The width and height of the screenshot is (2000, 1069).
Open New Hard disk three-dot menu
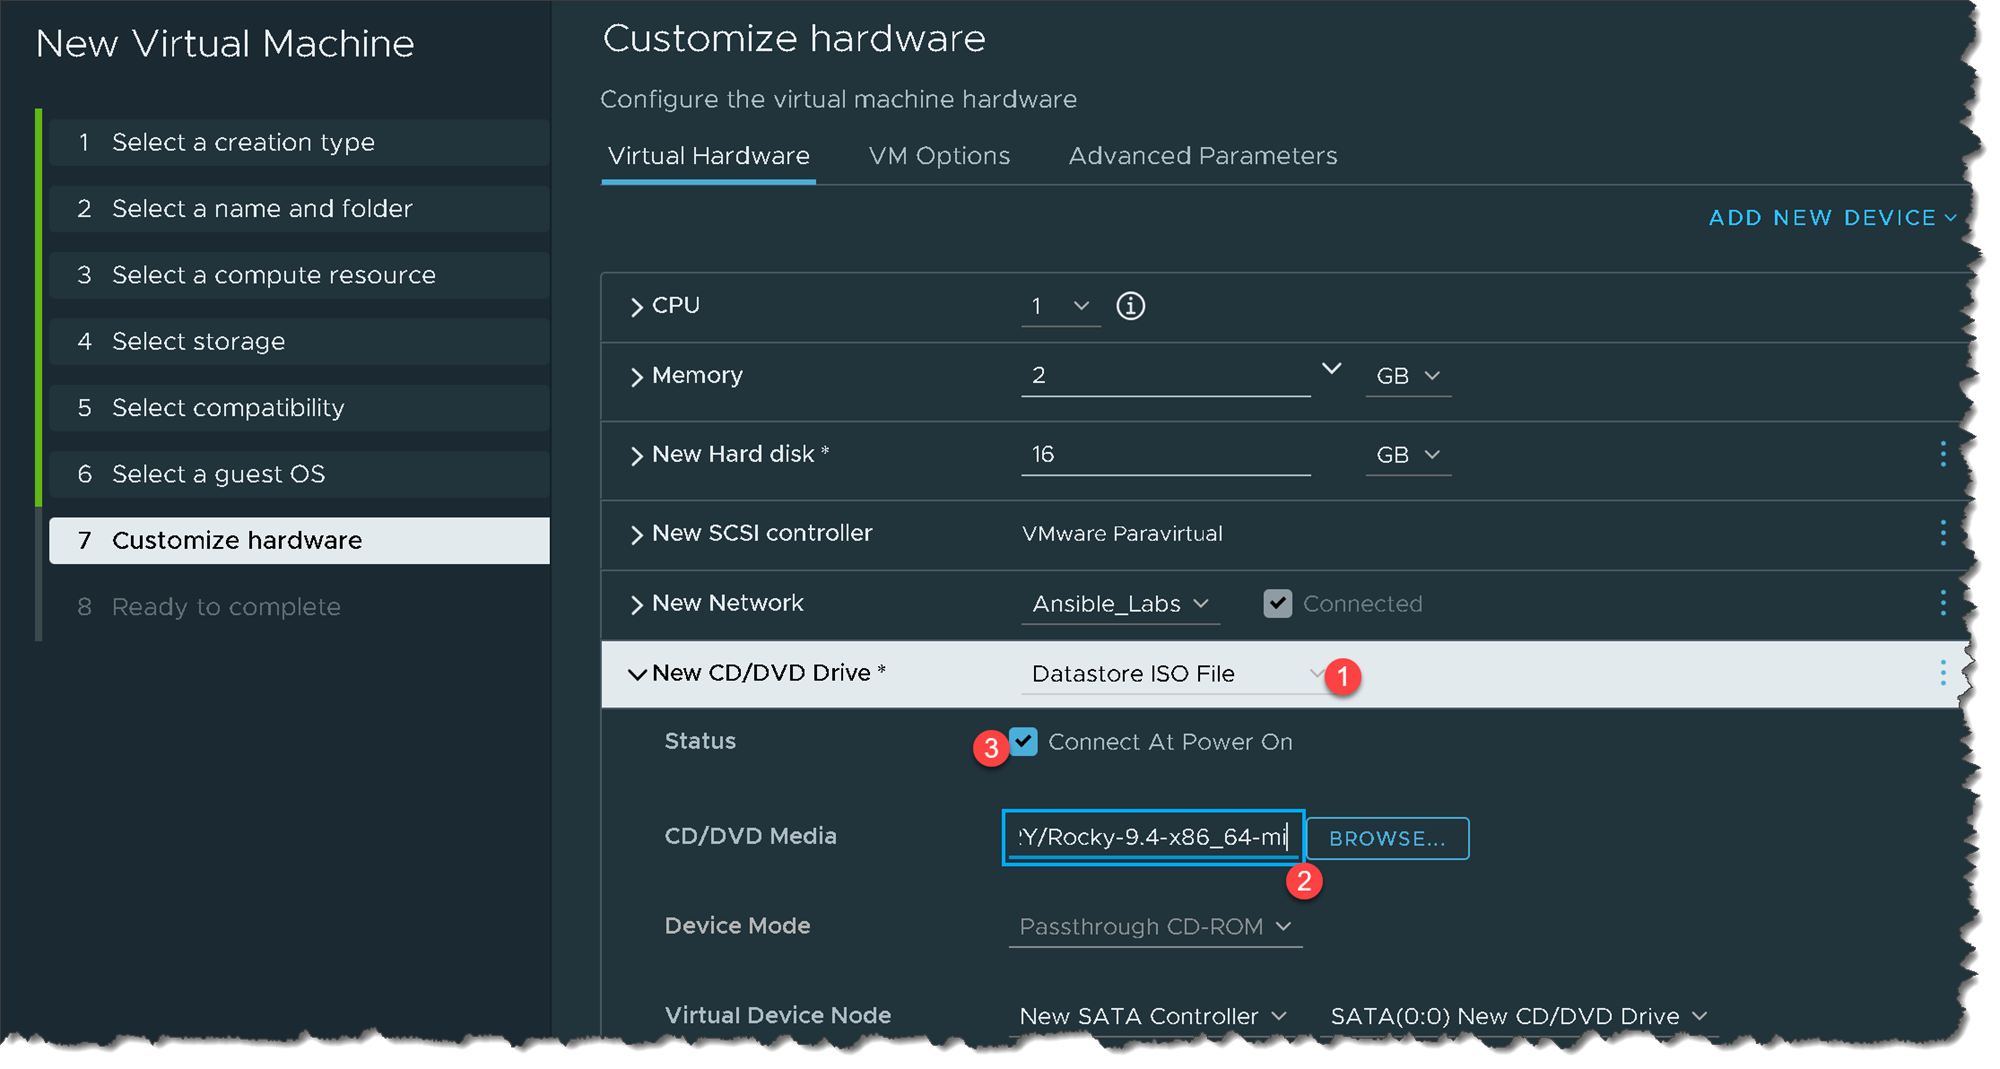click(1942, 454)
